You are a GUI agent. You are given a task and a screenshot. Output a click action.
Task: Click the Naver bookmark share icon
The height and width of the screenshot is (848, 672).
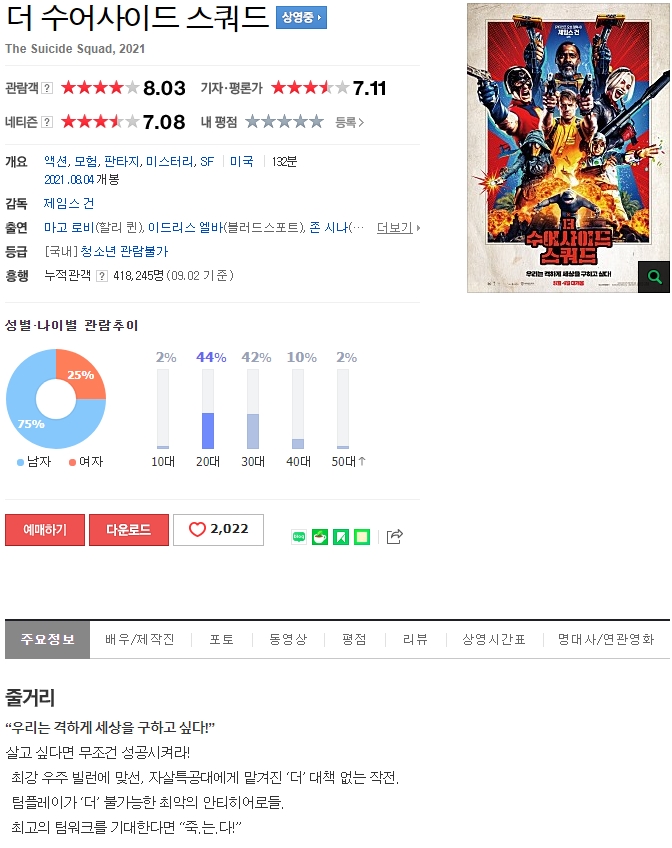(x=341, y=536)
